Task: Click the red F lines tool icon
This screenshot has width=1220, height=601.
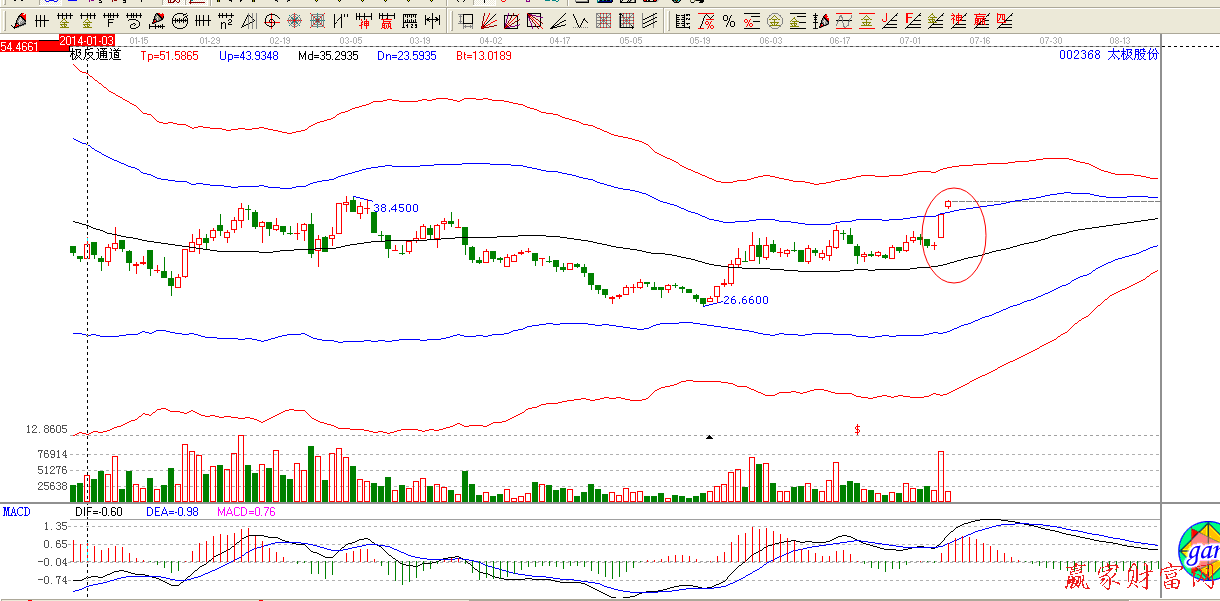Action: [x=912, y=20]
